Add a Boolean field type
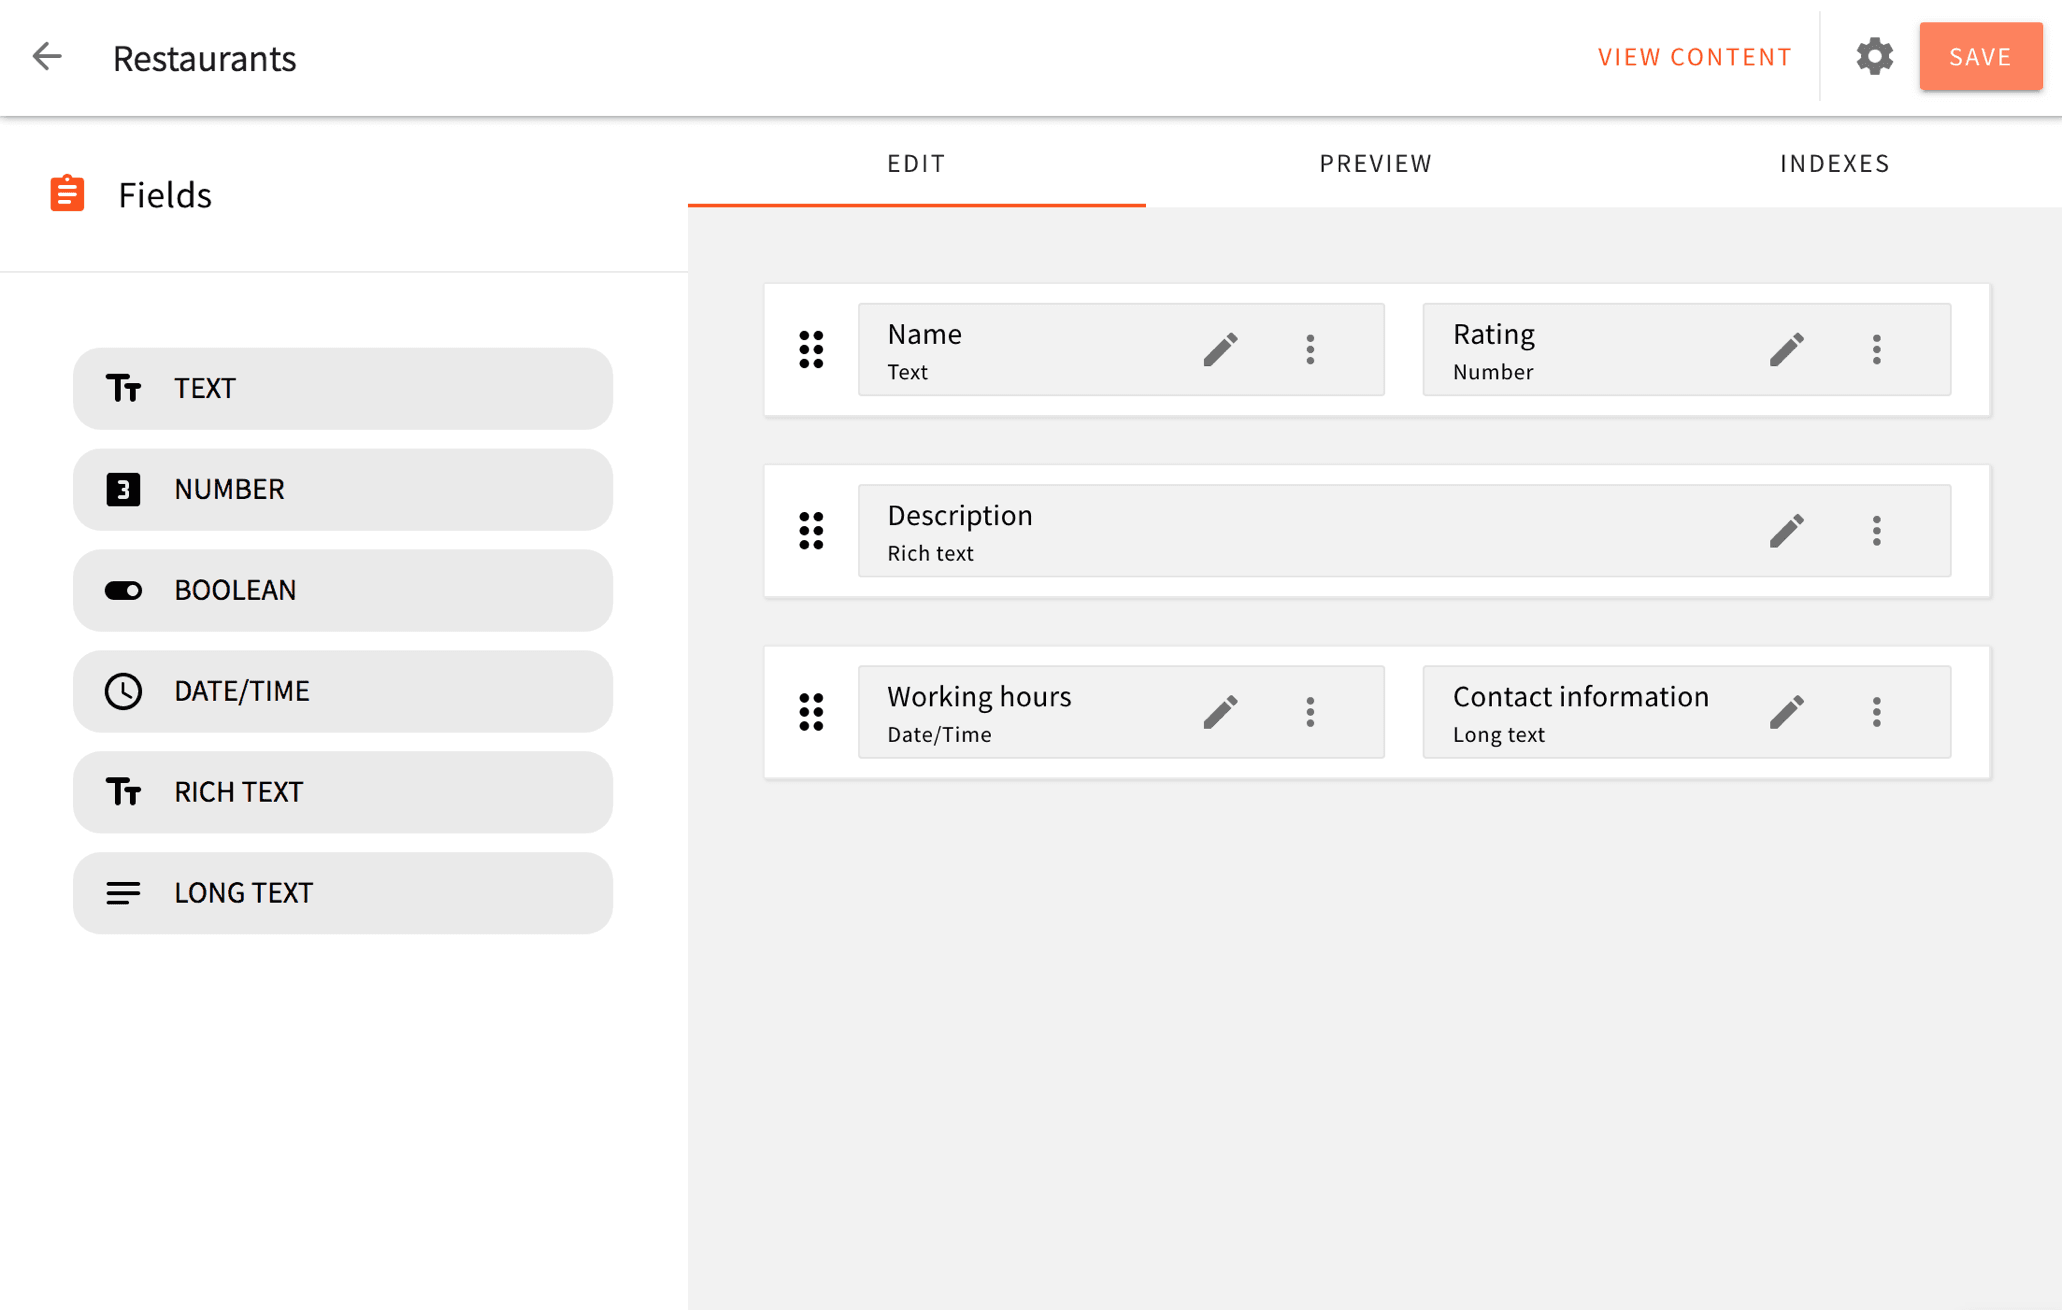 pyautogui.click(x=342, y=590)
